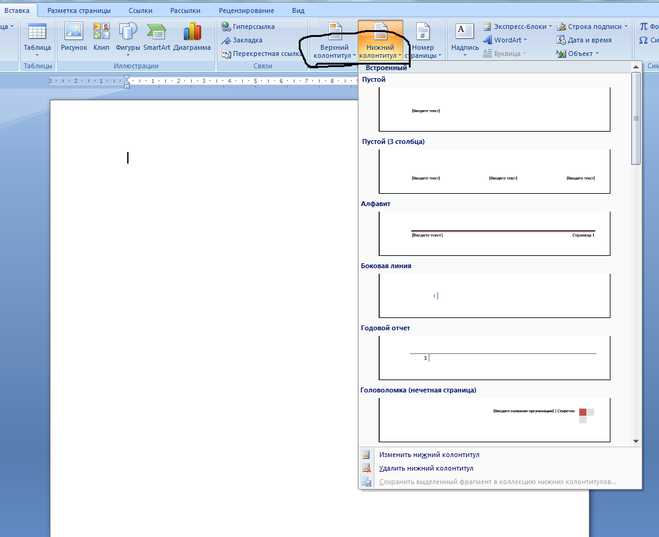
Task: Open Номер страницы page number menu
Action: coord(423,40)
